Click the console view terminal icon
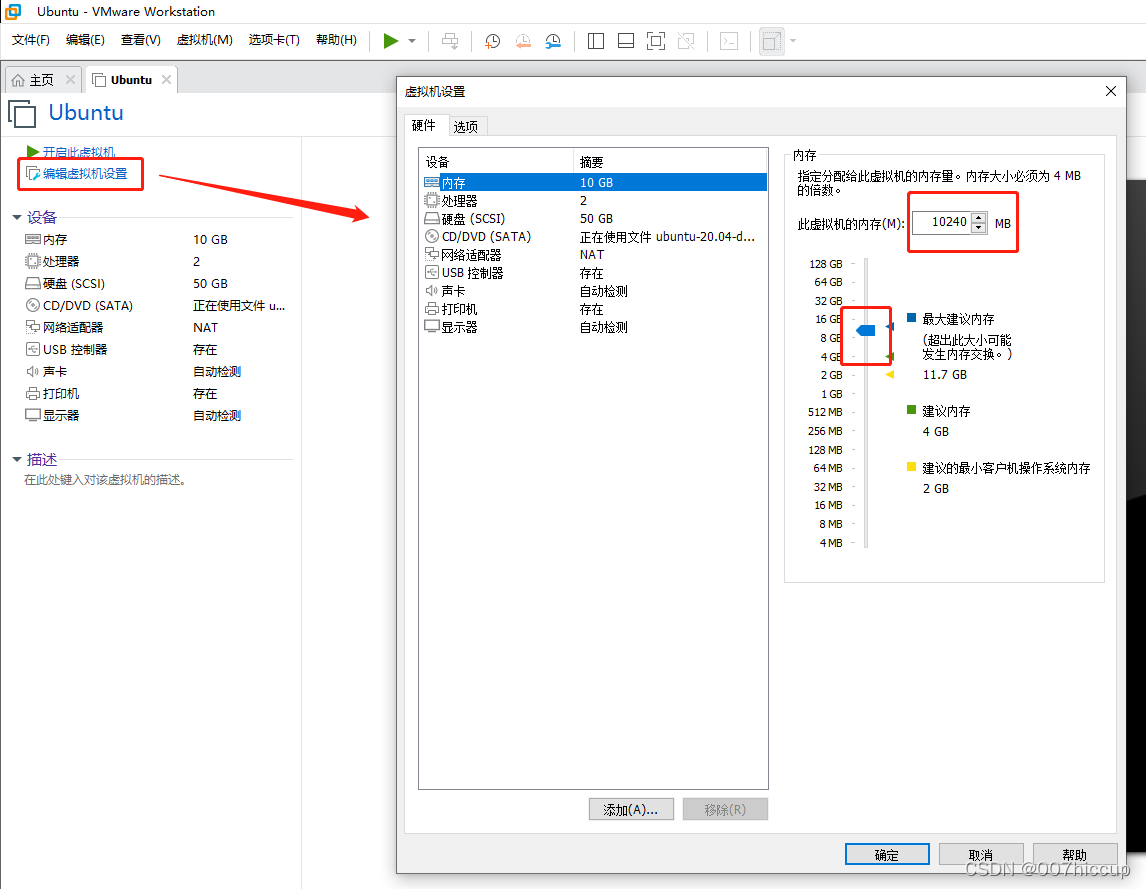This screenshot has height=889, width=1146. point(729,41)
